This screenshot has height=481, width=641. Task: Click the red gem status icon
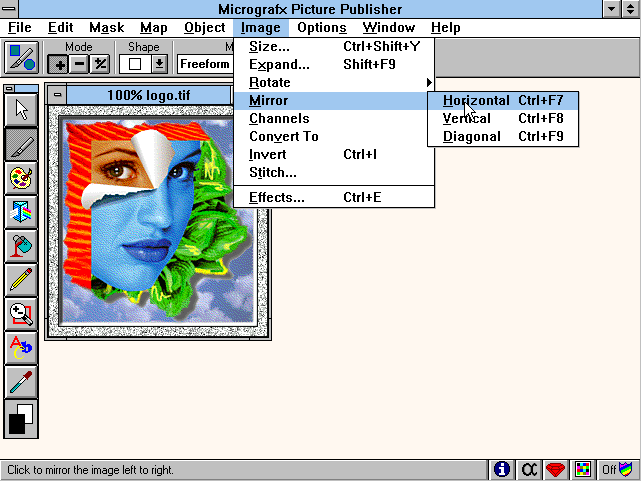[556, 470]
